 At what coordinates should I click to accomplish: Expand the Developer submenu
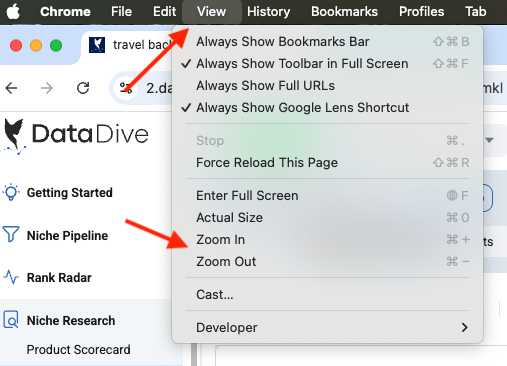coord(327,328)
